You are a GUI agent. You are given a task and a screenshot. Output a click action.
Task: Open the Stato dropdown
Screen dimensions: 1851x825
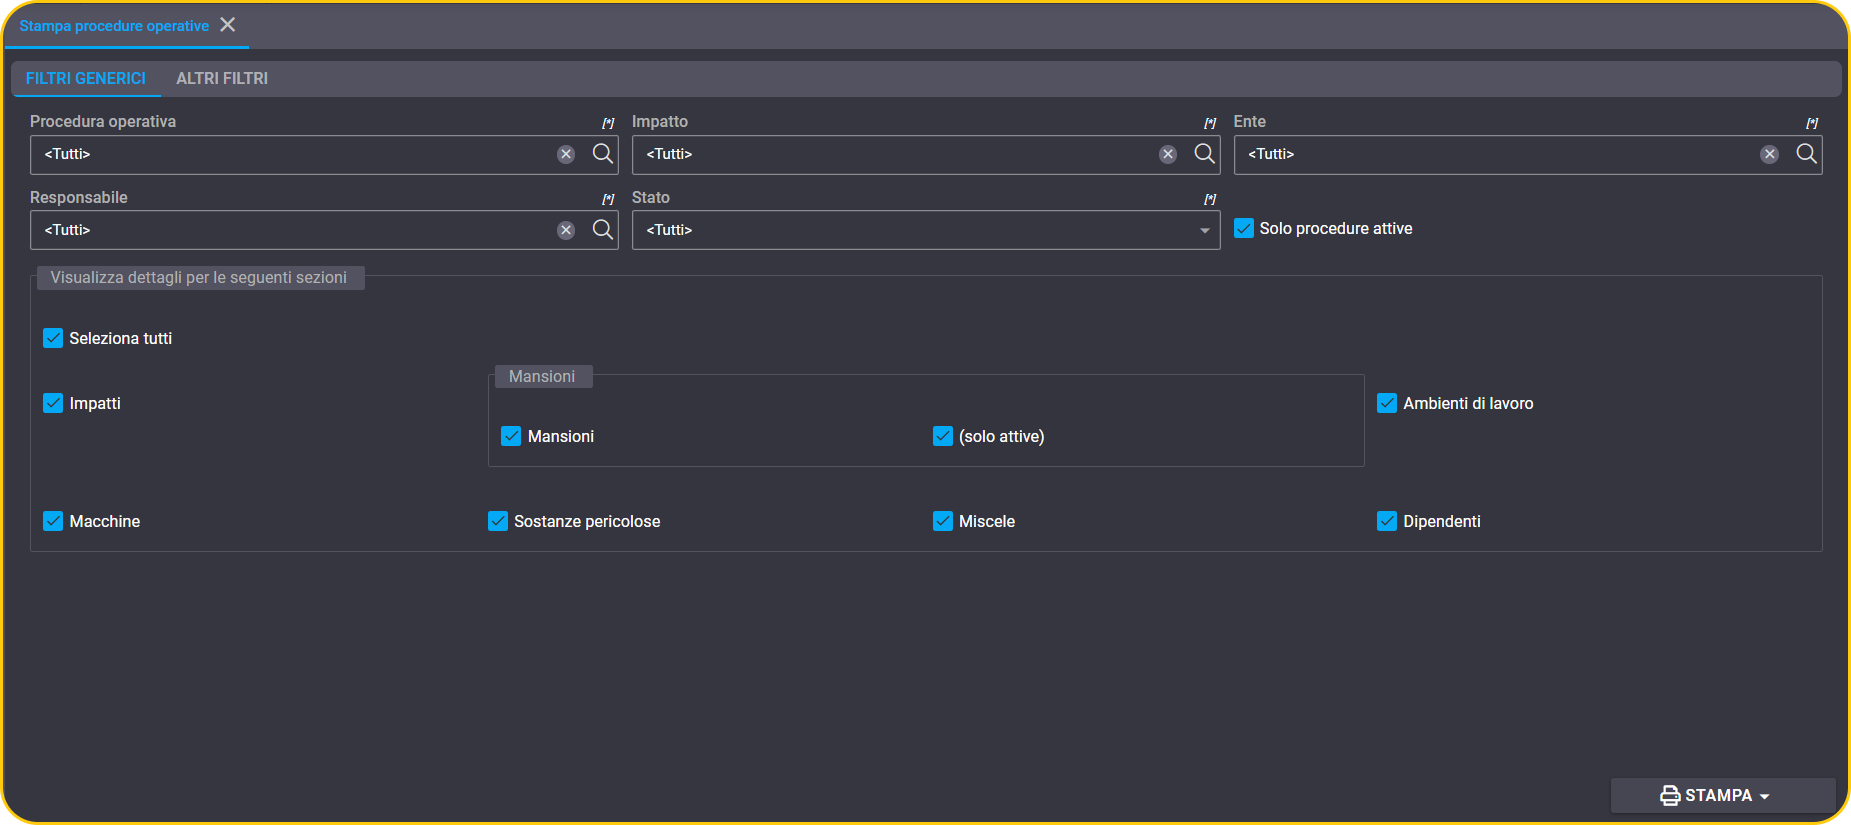926,230
